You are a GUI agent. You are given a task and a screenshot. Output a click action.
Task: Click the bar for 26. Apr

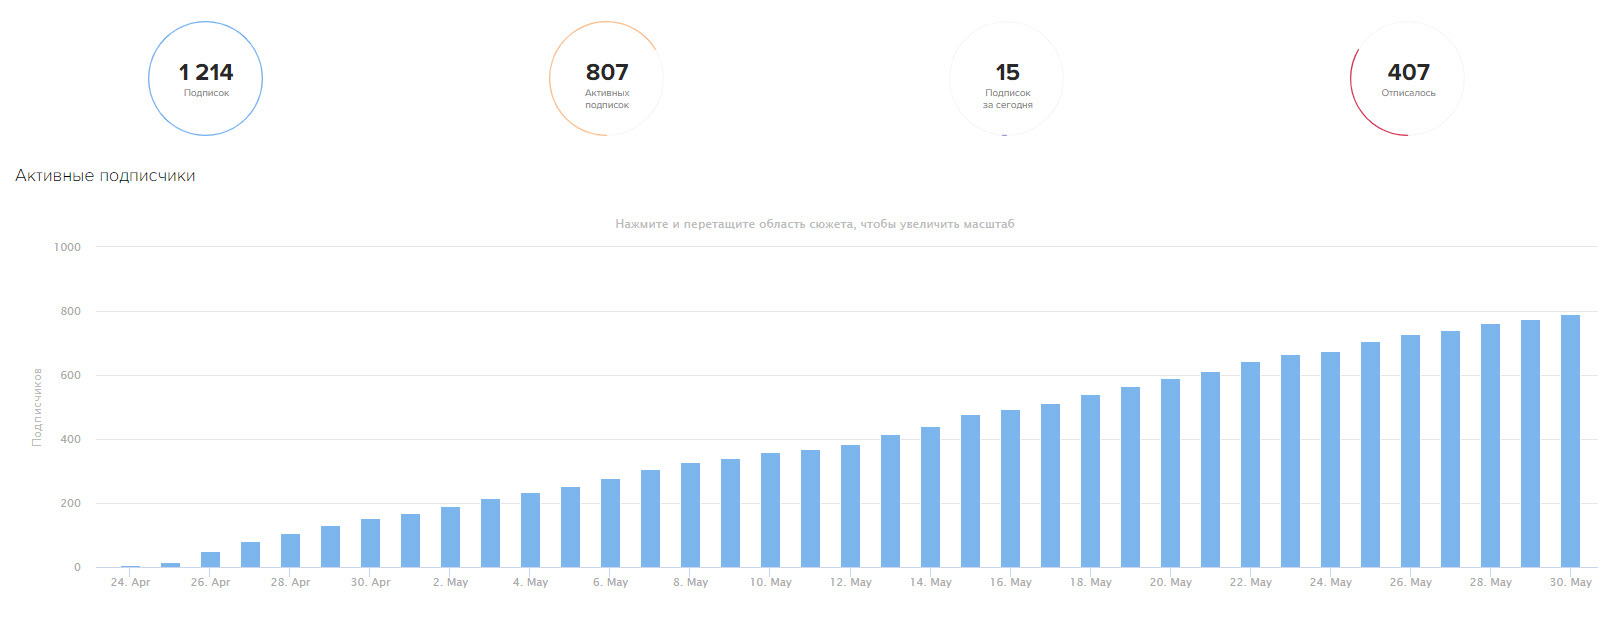coord(210,559)
